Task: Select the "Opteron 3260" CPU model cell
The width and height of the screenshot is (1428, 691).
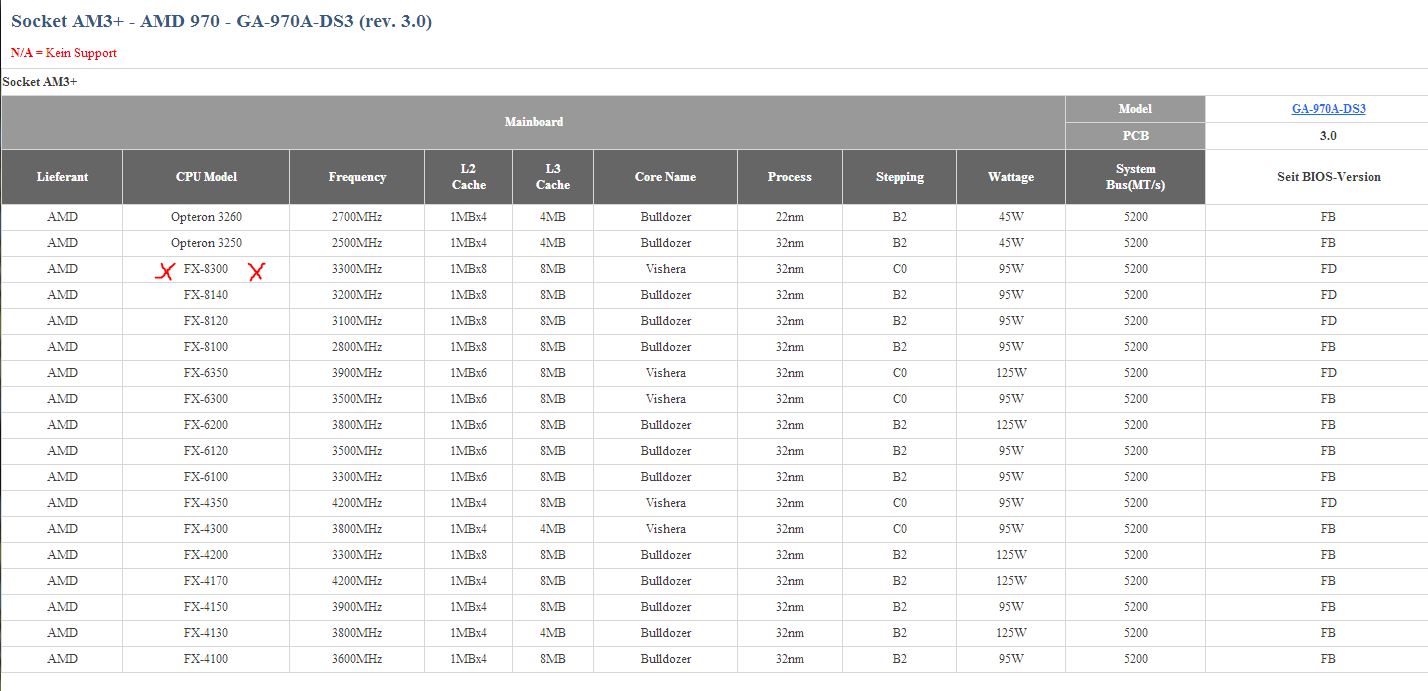Action: [x=206, y=217]
